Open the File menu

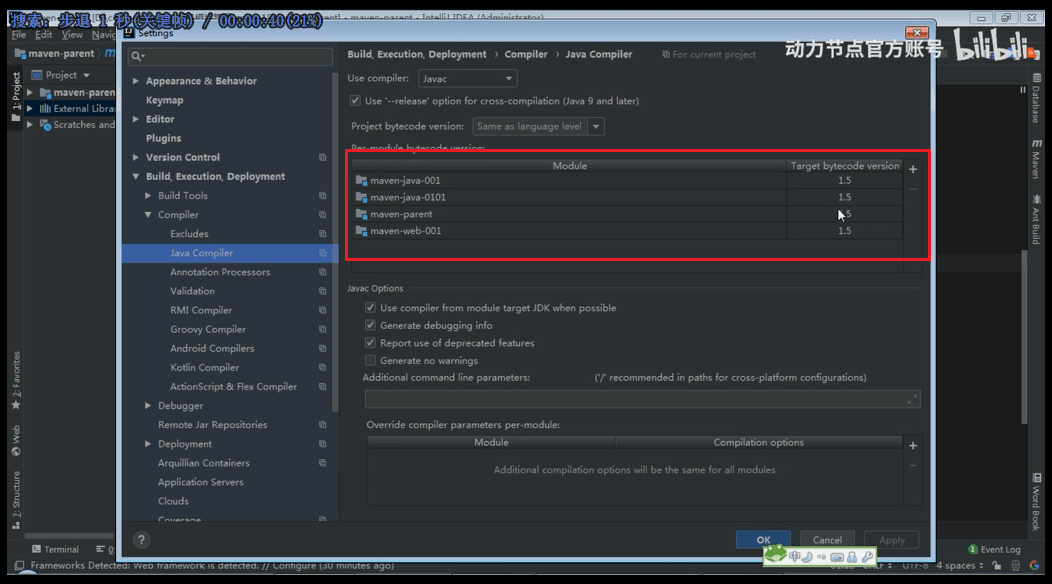pyautogui.click(x=19, y=34)
